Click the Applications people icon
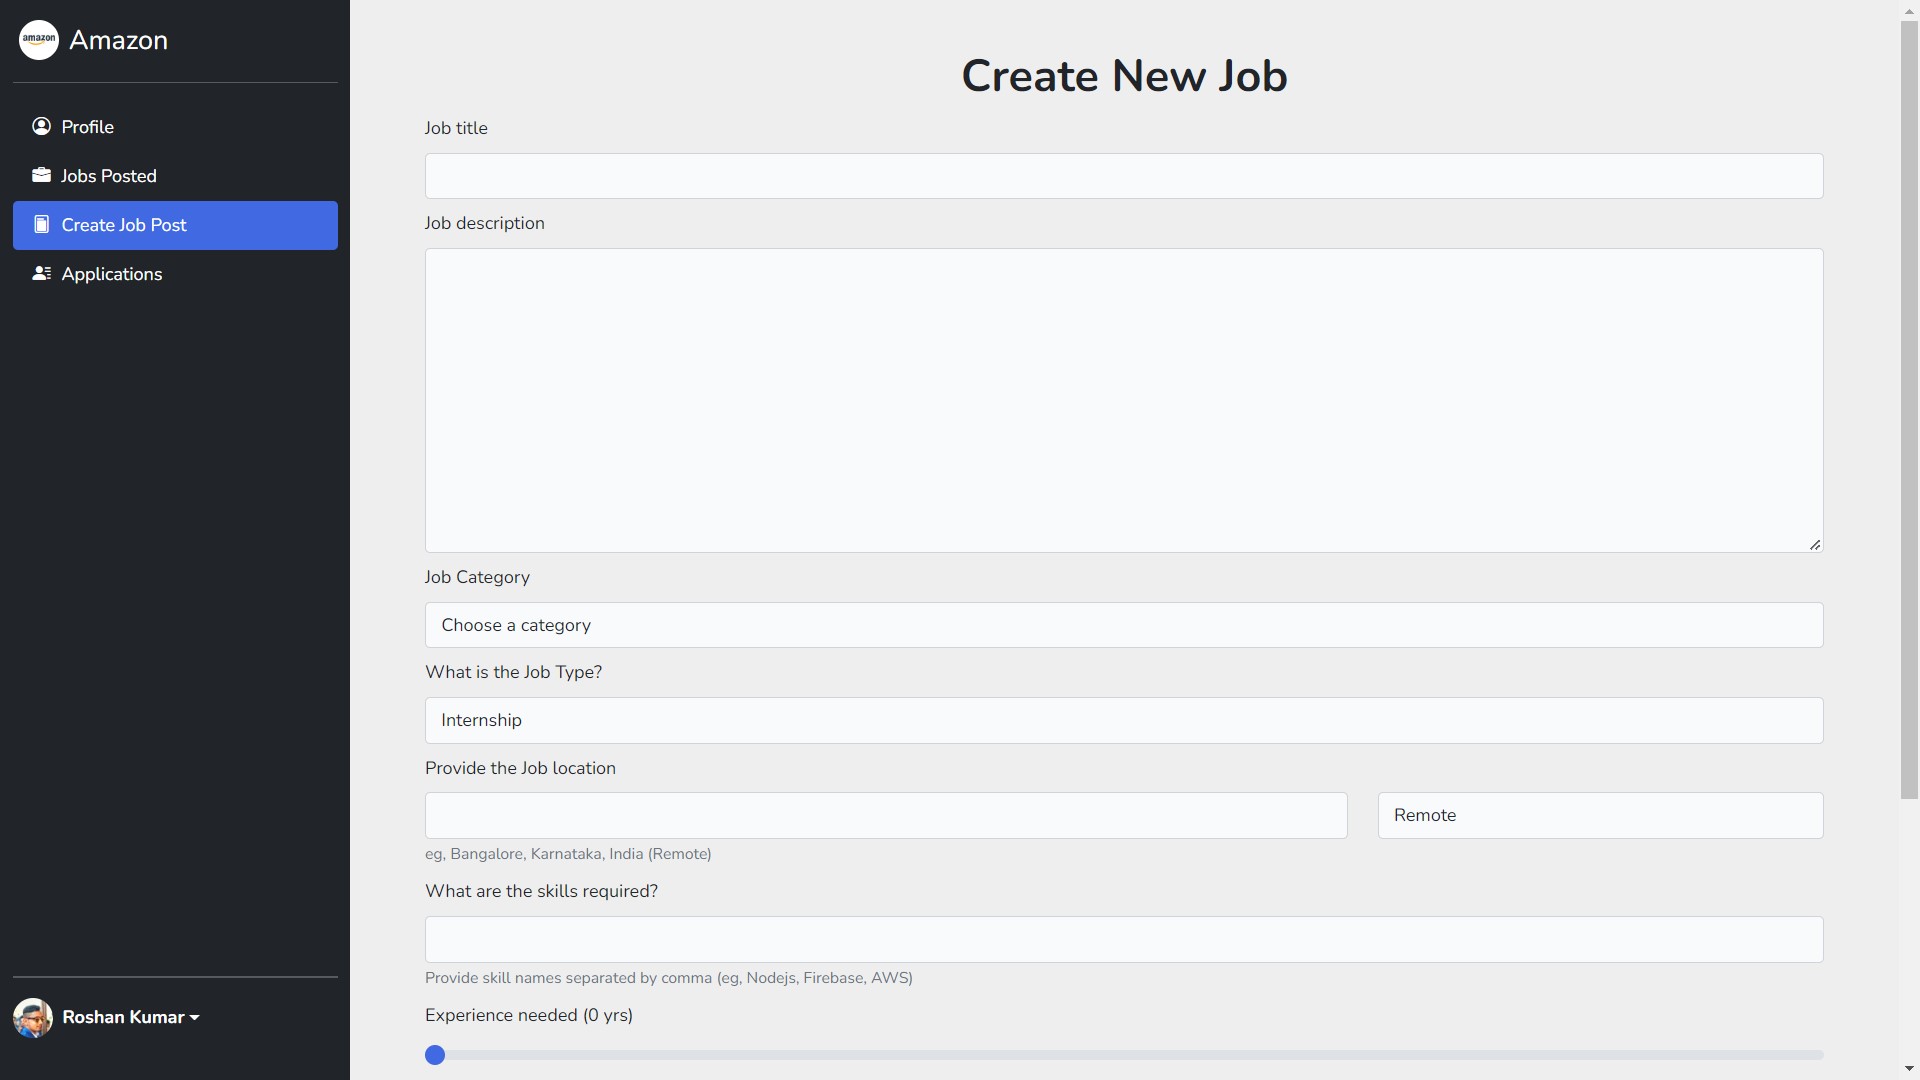The height and width of the screenshot is (1080, 1920). click(x=41, y=273)
